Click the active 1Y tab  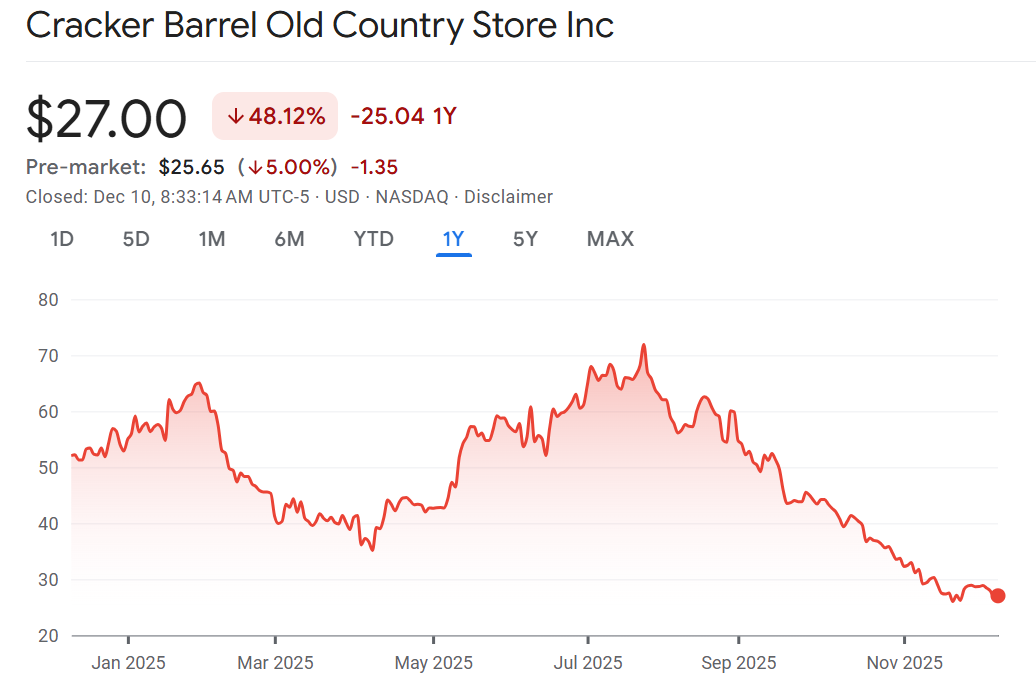click(x=453, y=239)
